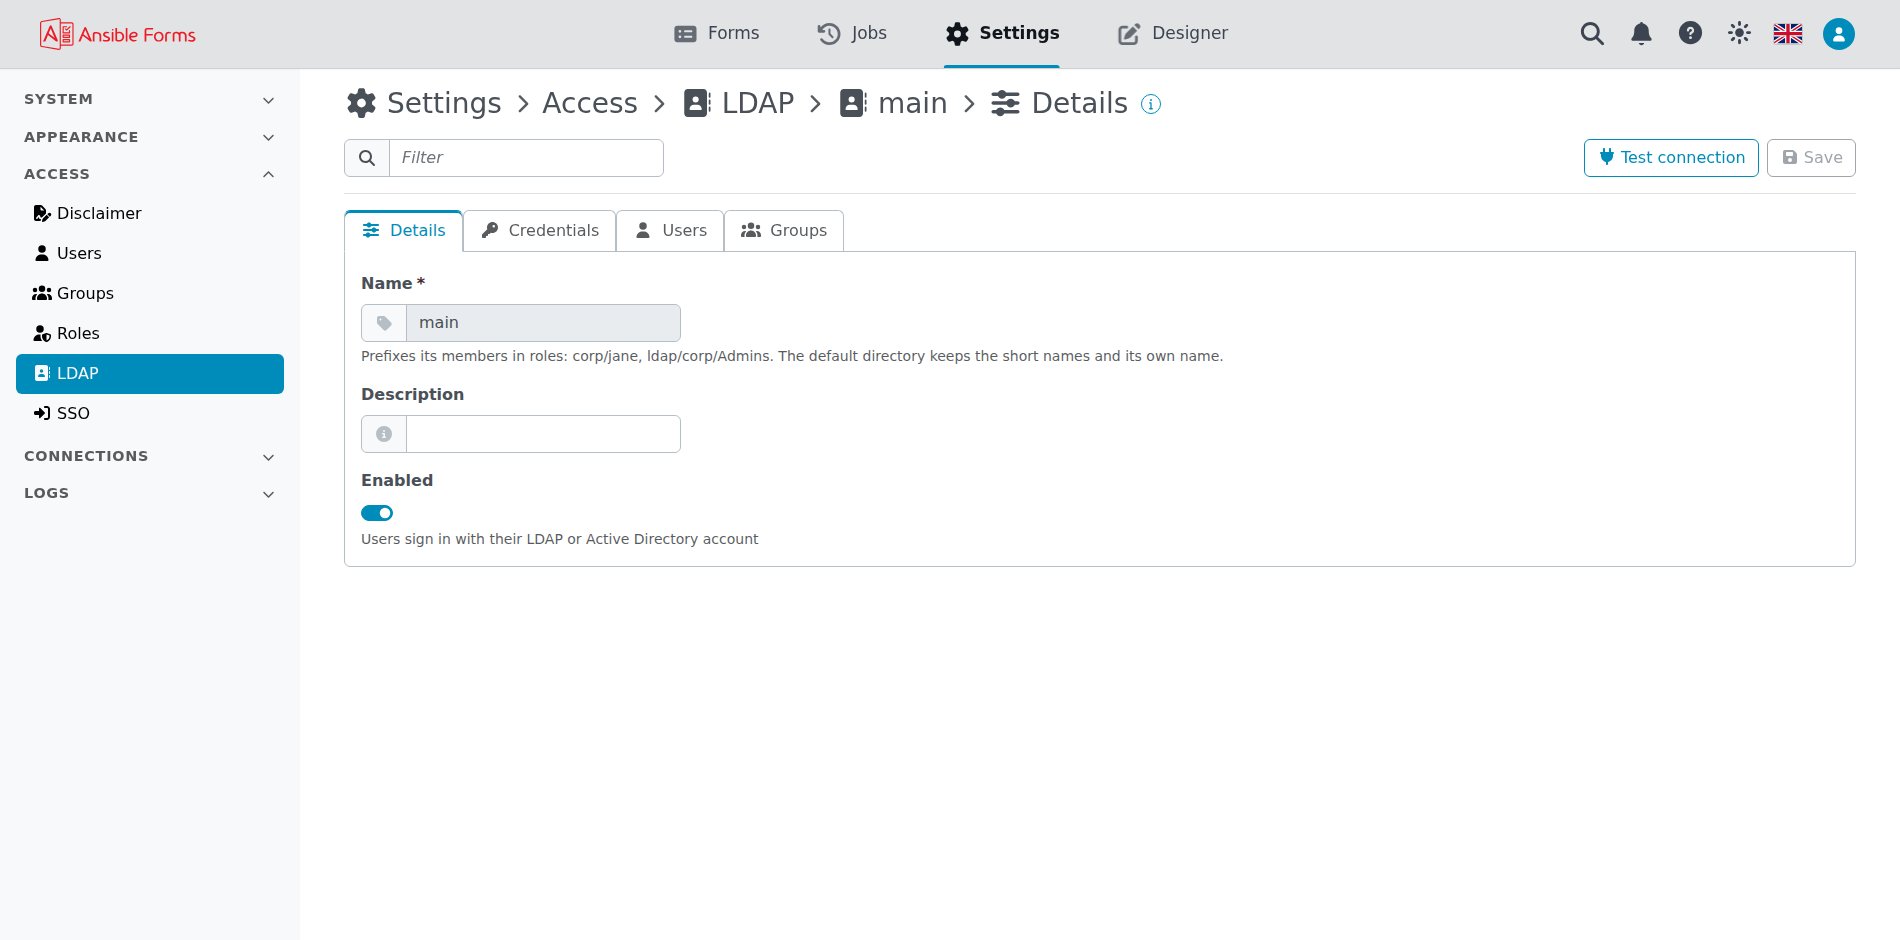The image size is (1900, 940).
Task: Open the Settings top menu
Action: pos(1002,34)
